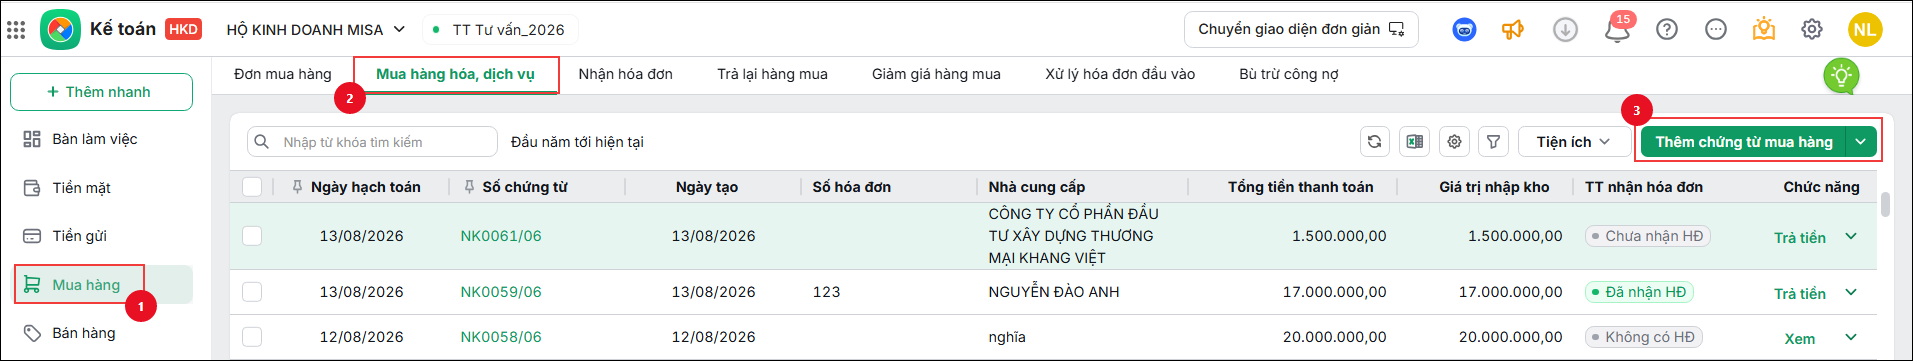Click the orange lightbulb alert icon
Viewport: 1913px width, 361px height.
[x=1764, y=29]
